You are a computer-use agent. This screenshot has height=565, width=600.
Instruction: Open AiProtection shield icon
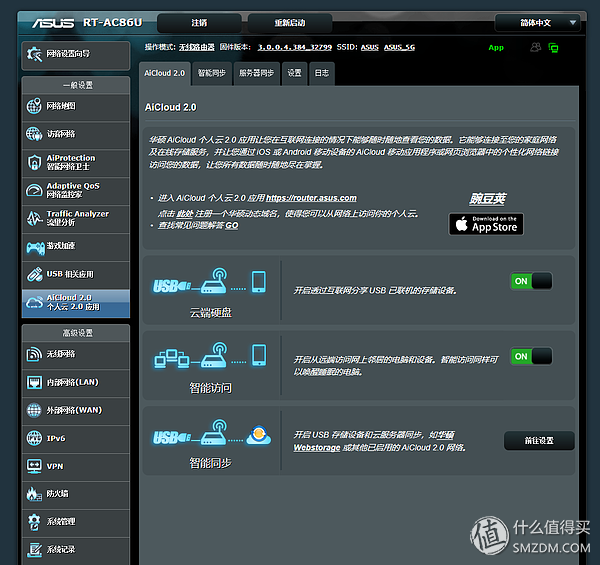point(34,162)
